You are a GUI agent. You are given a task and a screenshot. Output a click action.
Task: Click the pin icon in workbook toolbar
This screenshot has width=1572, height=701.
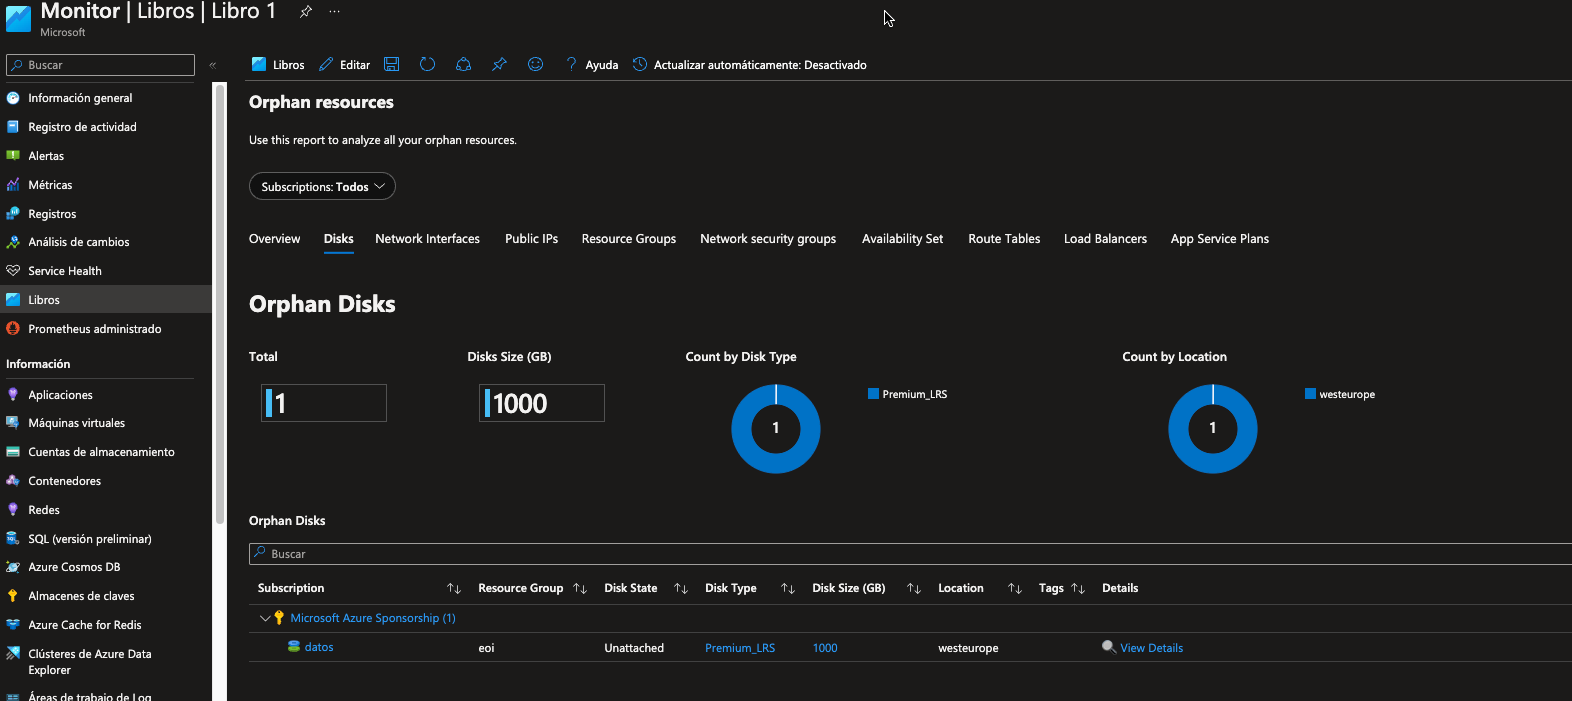point(499,65)
